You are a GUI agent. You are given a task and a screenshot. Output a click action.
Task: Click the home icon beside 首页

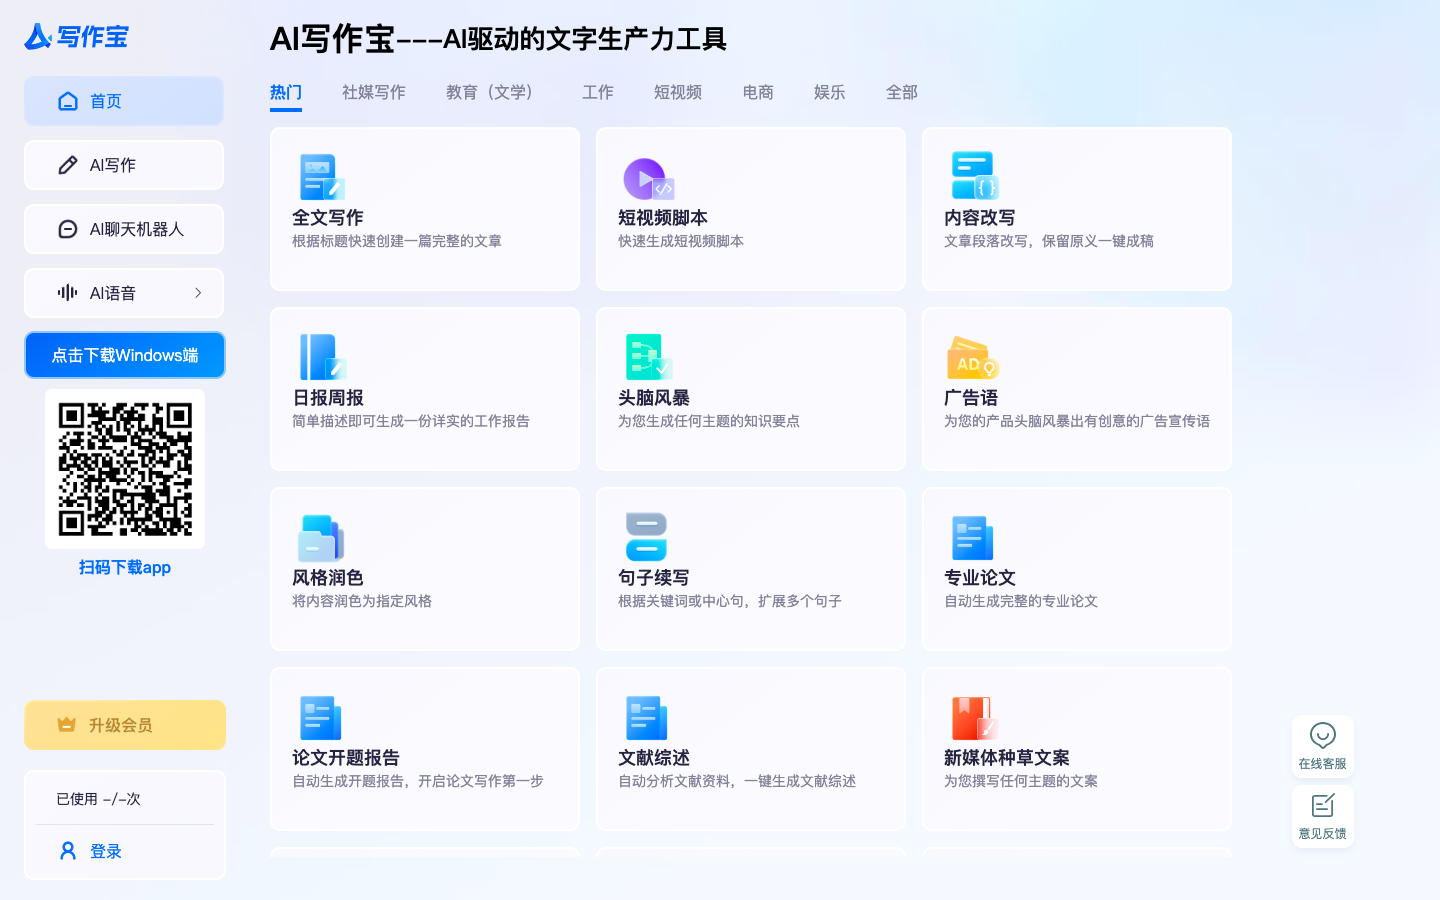click(x=68, y=101)
